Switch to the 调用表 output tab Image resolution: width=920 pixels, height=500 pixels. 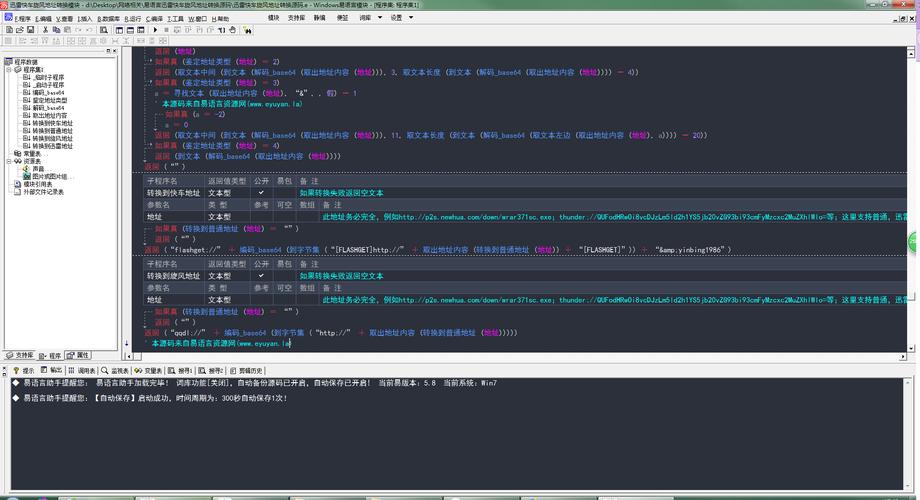coord(85,370)
